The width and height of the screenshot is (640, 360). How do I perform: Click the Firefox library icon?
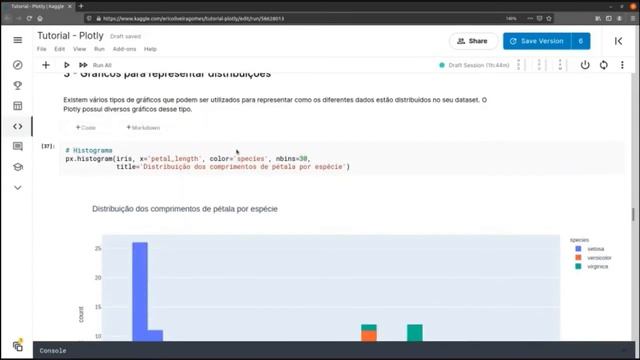(598, 18)
